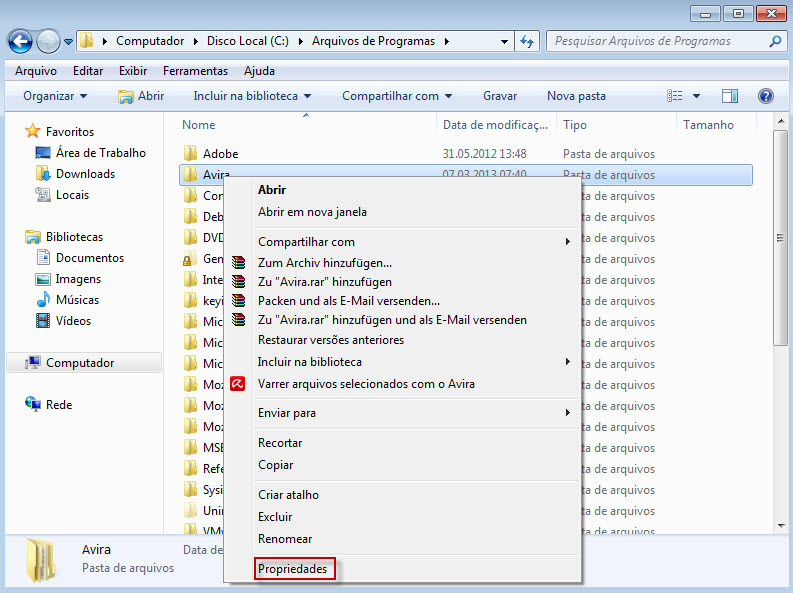Viewport: 793px width, 593px height.
Task: Go back with the blue Back arrow
Action: pyautogui.click(x=20, y=41)
